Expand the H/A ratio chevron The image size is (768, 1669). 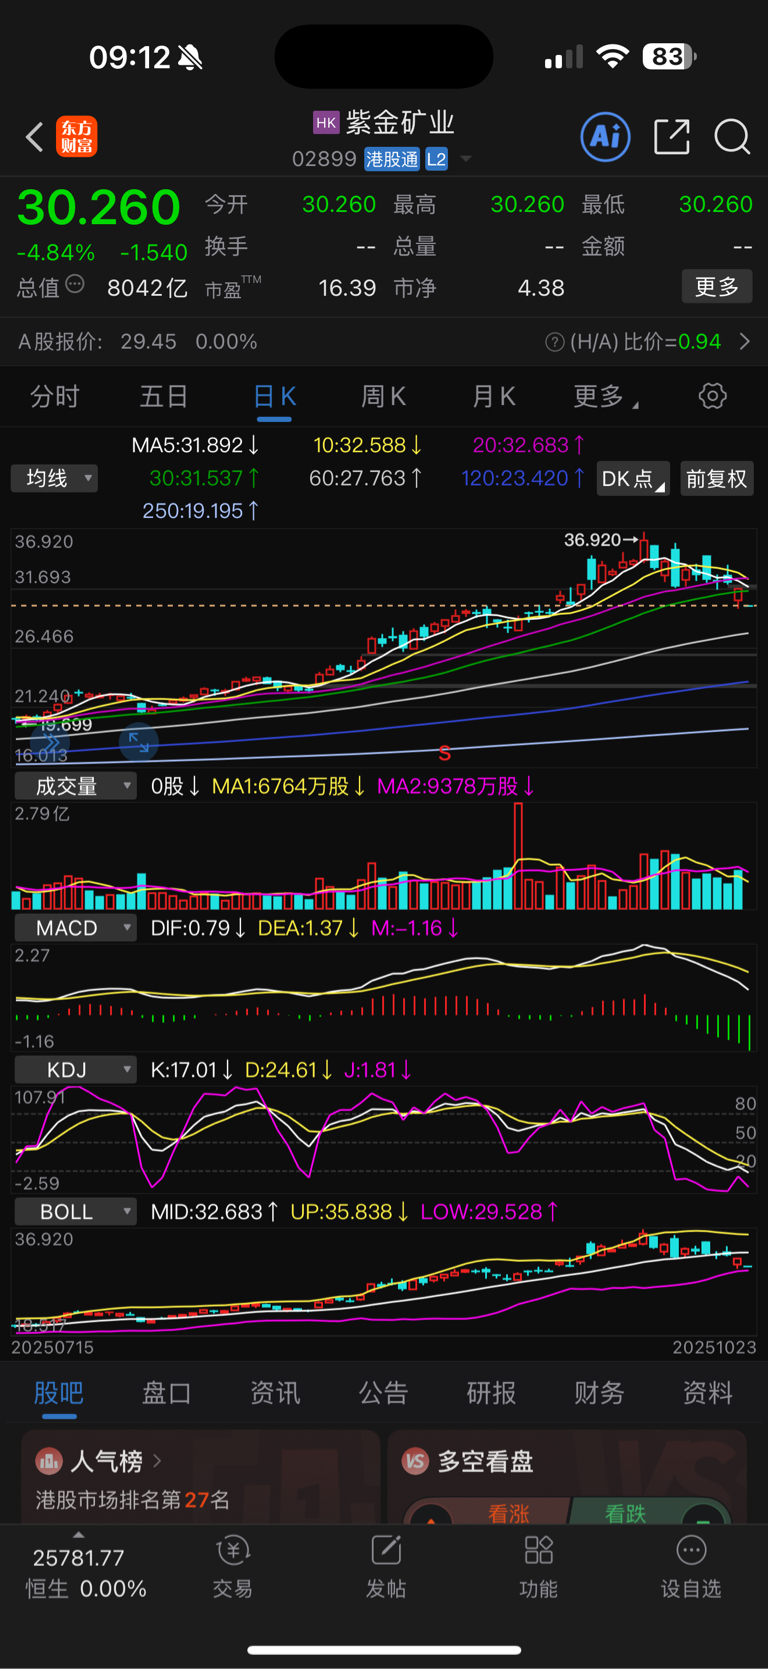(745, 342)
